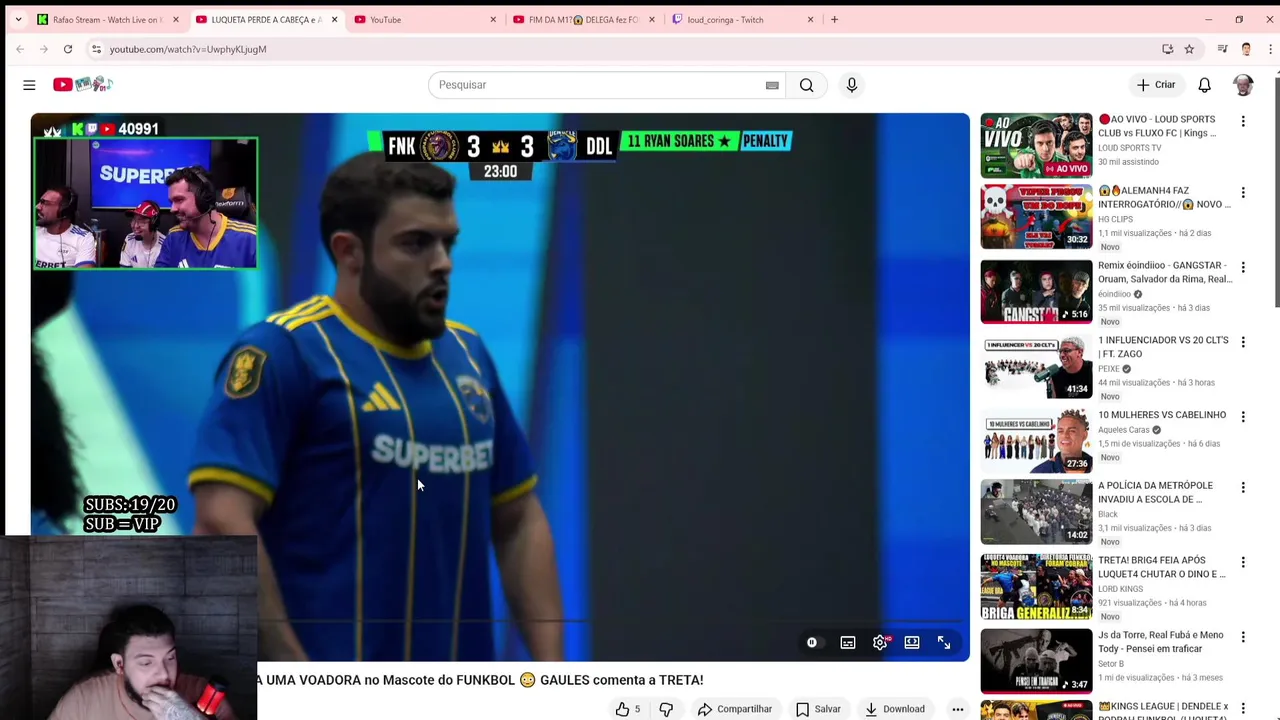Open options for 10 MULHERES VS CABELINHO
The image size is (1280, 720).
point(1243,416)
